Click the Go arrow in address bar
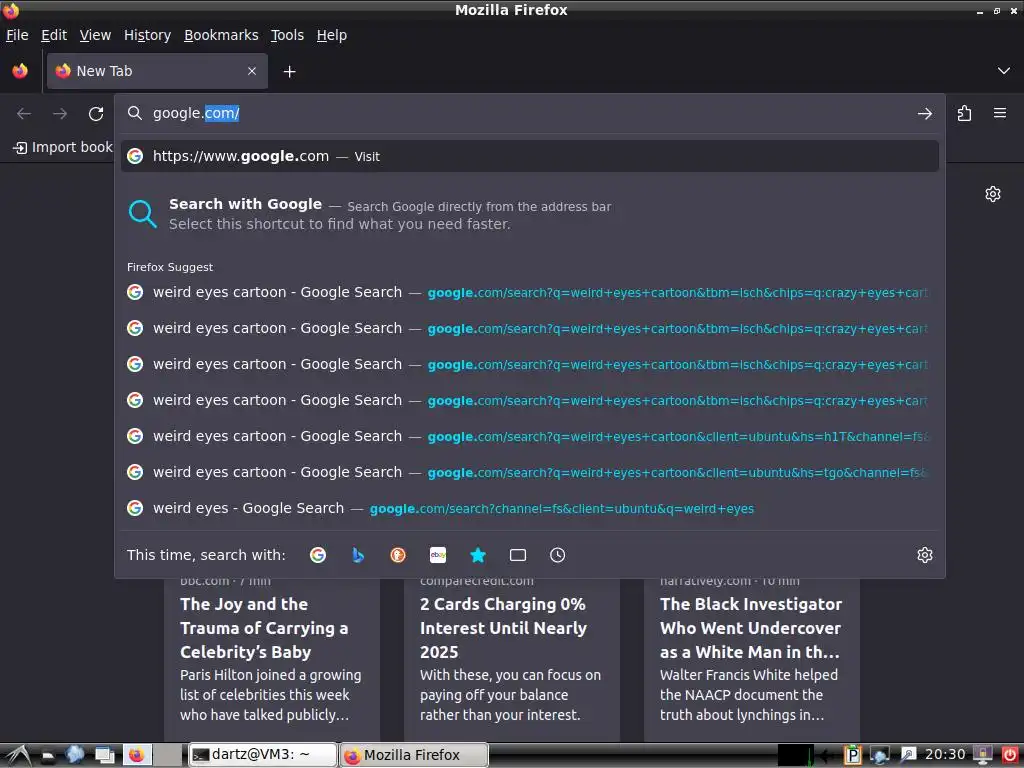The image size is (1024, 768). [924, 114]
